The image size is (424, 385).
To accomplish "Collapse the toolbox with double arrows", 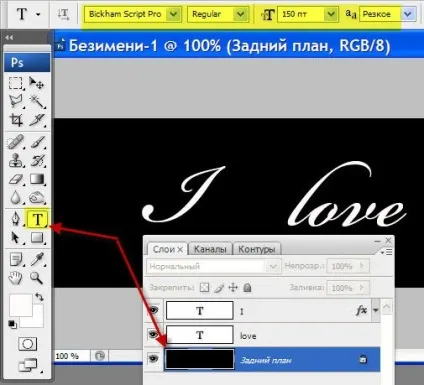I will coord(9,38).
